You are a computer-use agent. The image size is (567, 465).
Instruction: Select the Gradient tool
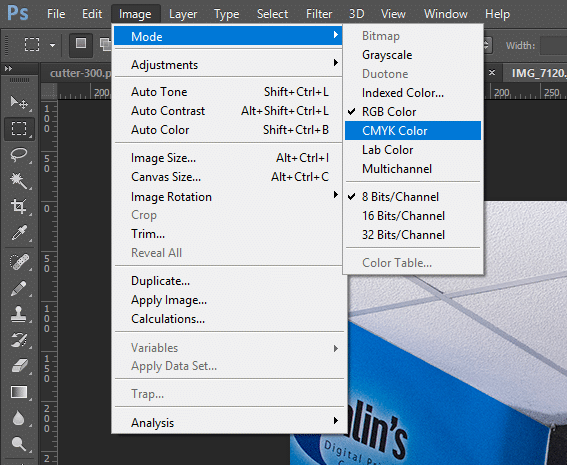pos(19,392)
